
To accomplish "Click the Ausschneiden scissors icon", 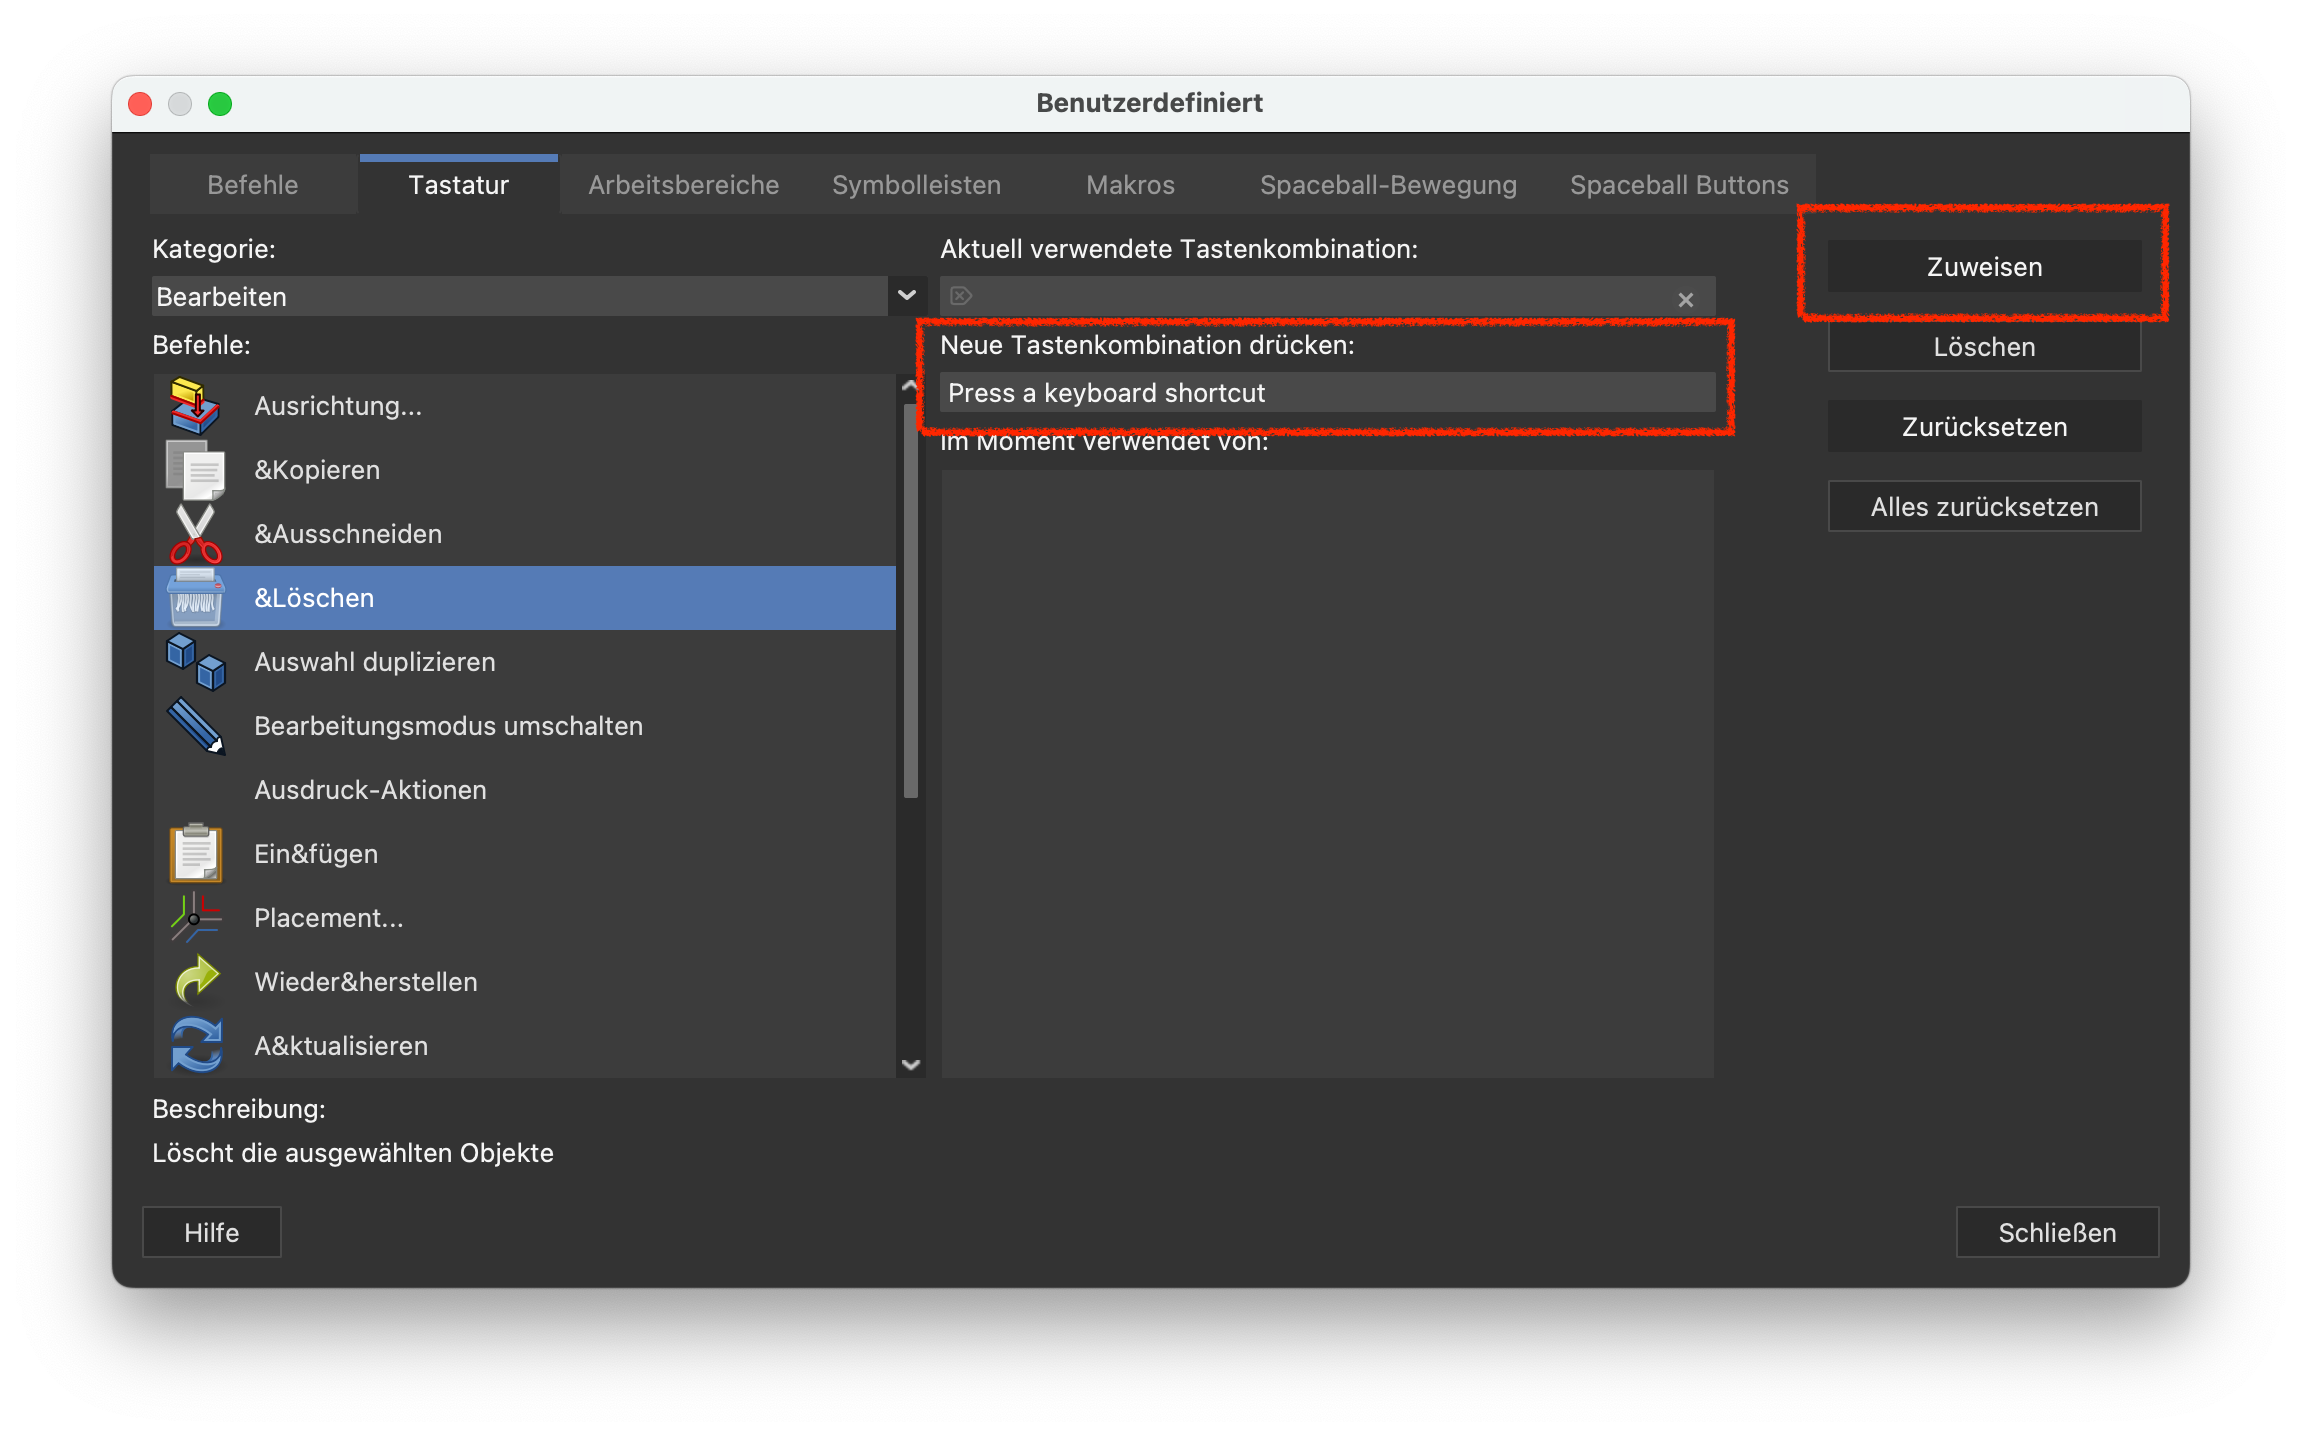I will (195, 534).
